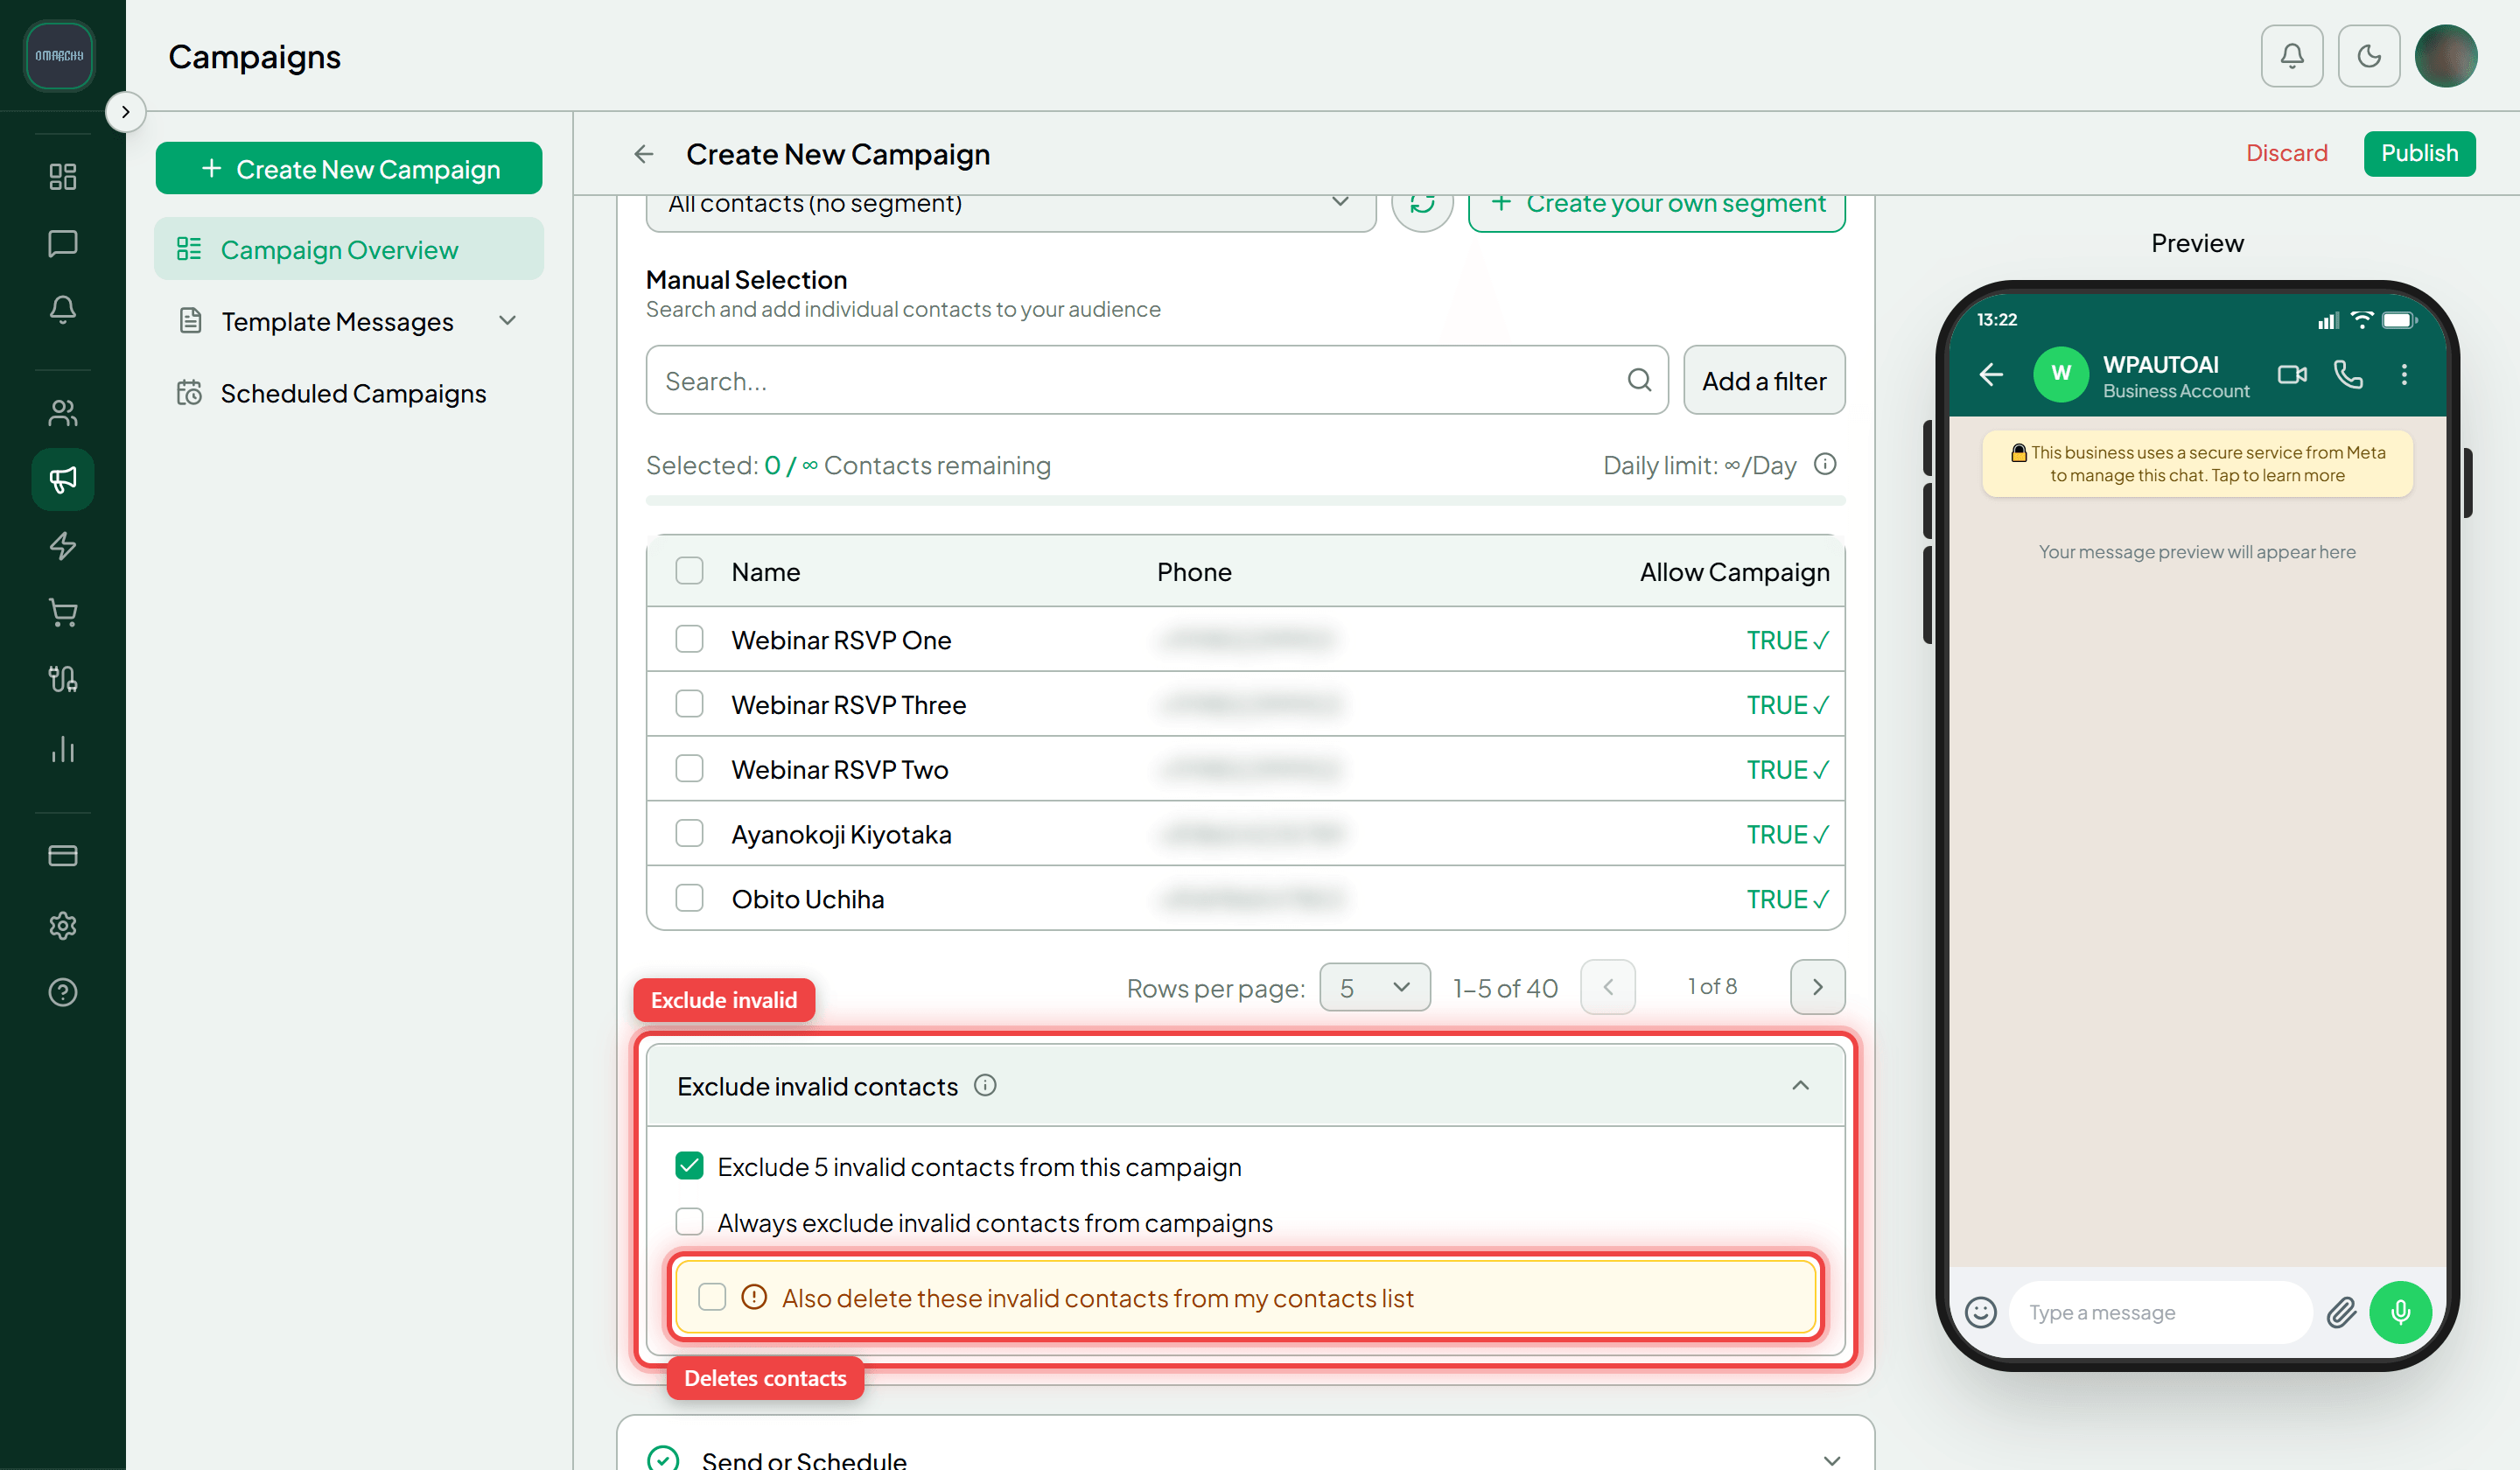The image size is (2520, 1470).
Task: Click the Type a message field in preview
Action: 2160,1312
